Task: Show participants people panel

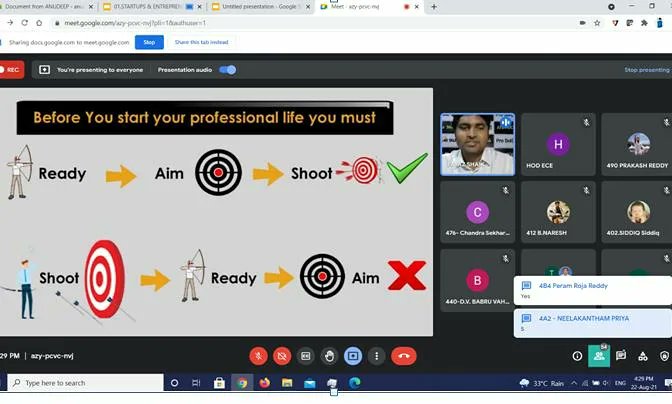Action: pos(599,356)
